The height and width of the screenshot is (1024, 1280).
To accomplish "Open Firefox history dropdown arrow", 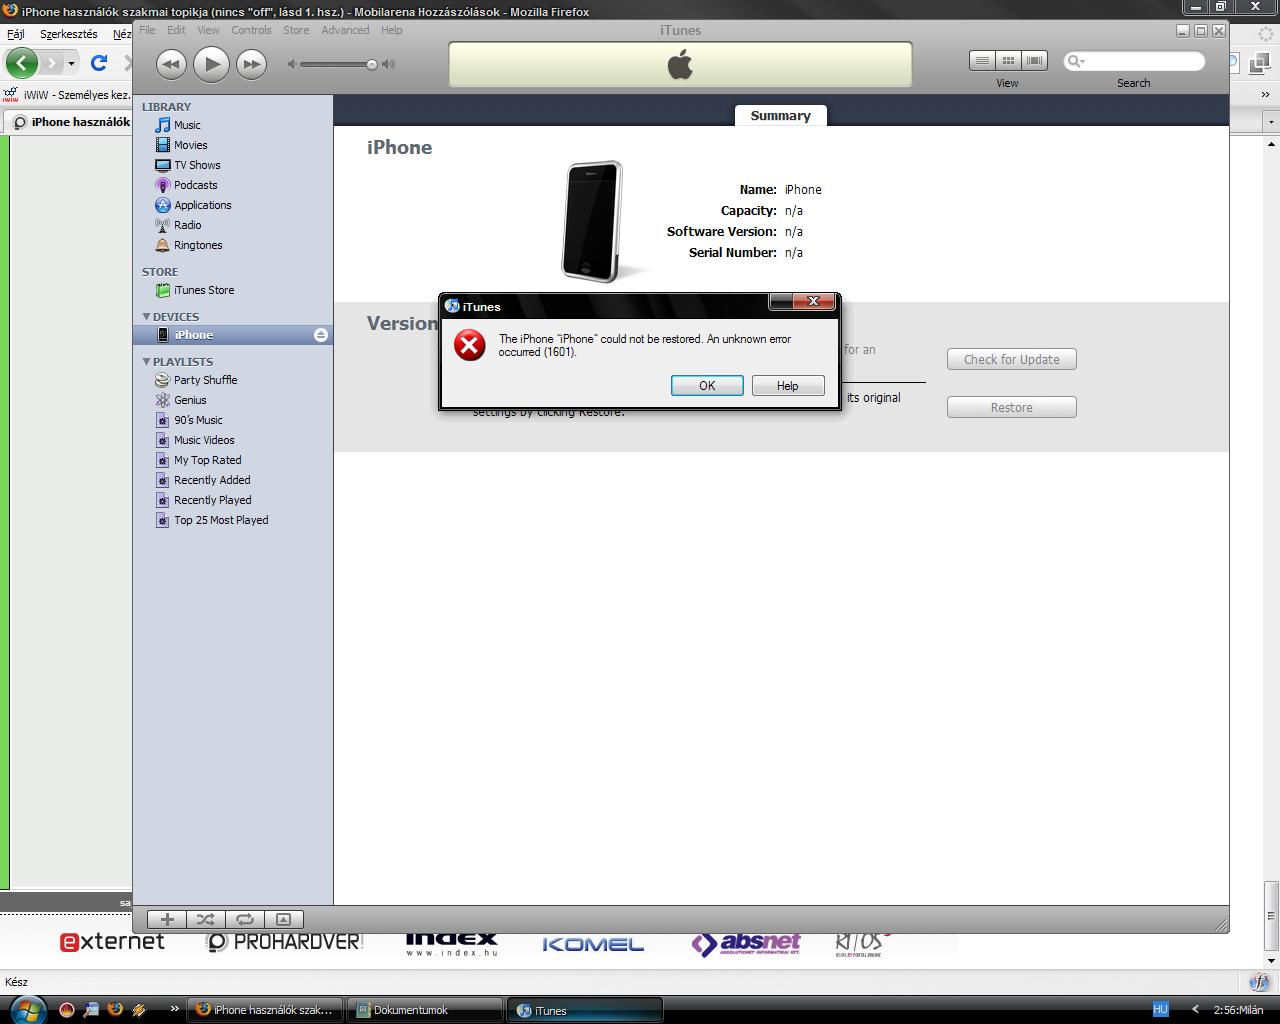I will [71, 64].
